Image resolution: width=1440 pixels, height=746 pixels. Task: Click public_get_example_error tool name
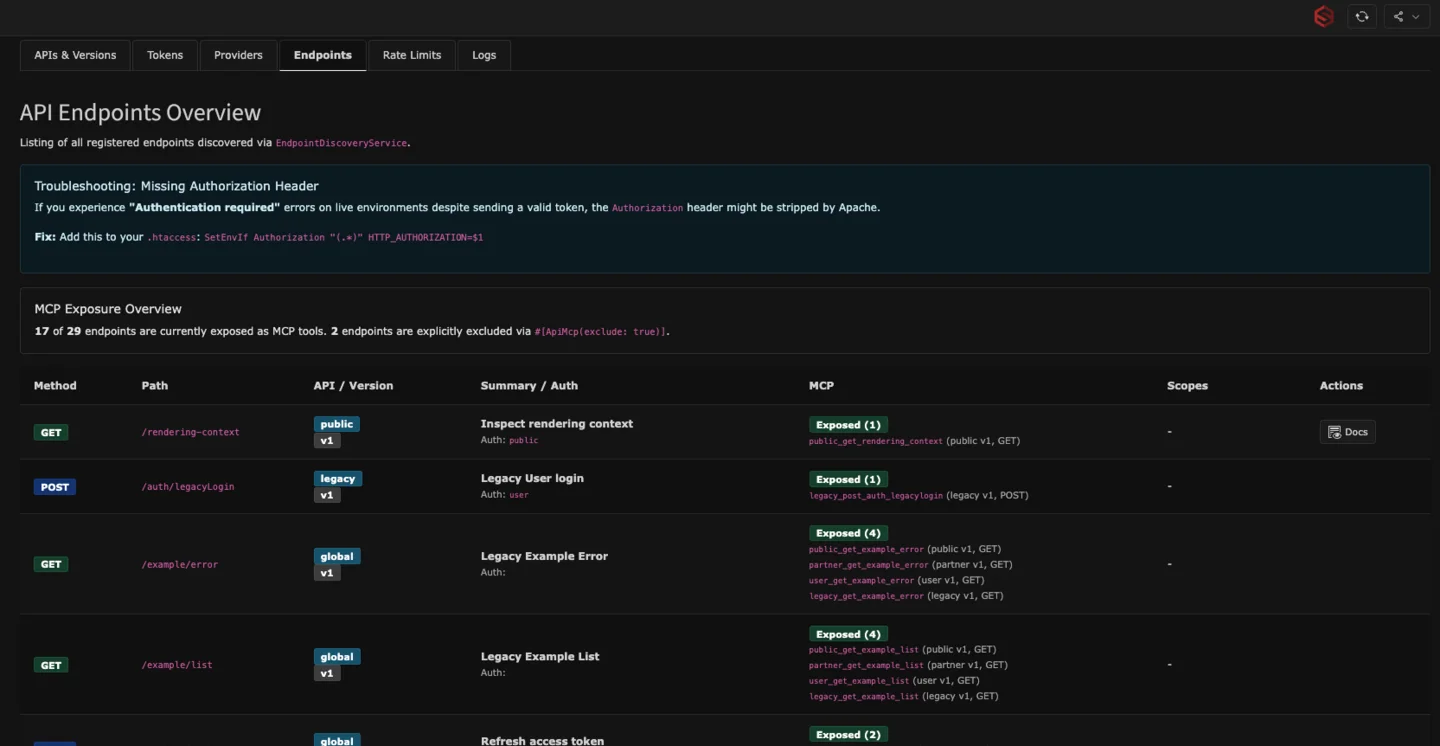coord(866,549)
